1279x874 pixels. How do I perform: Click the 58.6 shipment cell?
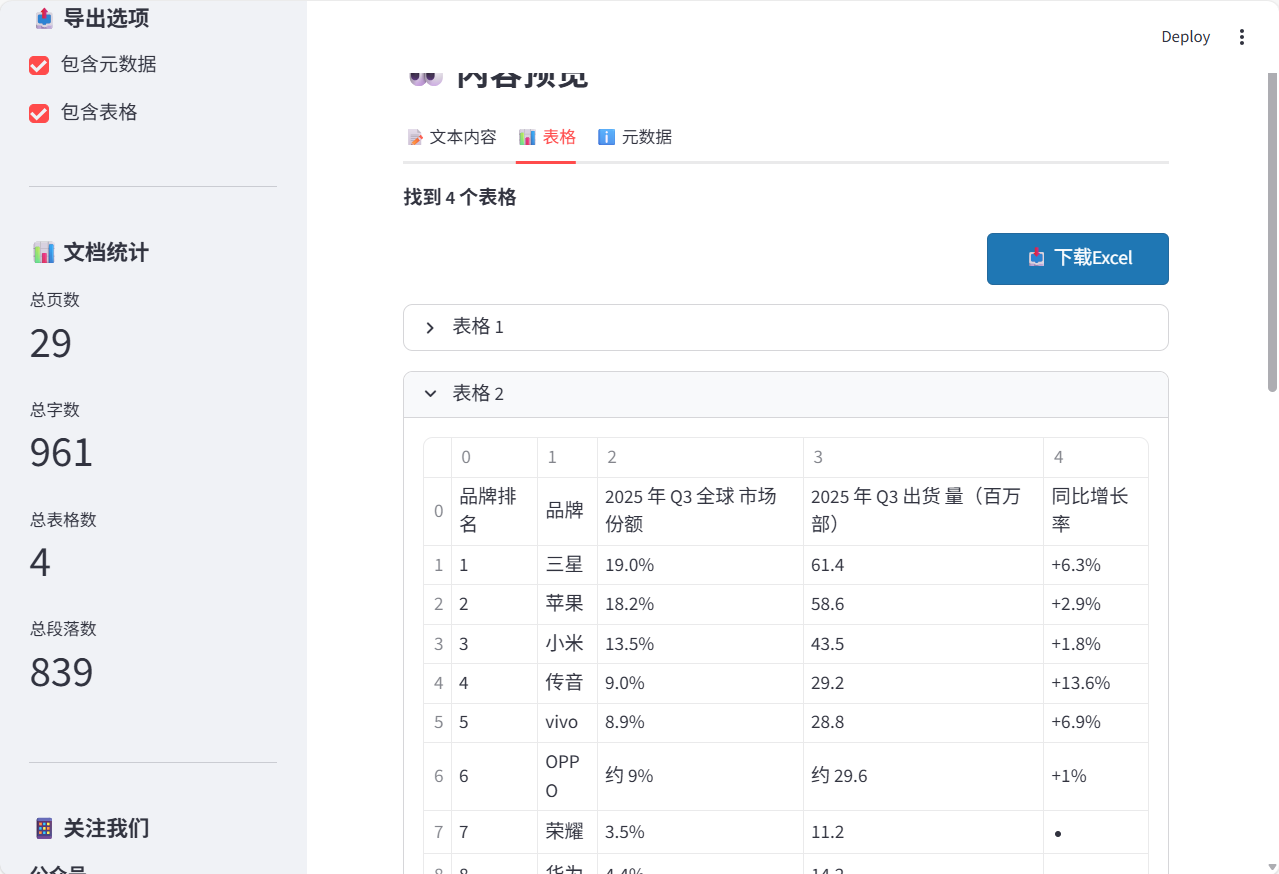[923, 604]
